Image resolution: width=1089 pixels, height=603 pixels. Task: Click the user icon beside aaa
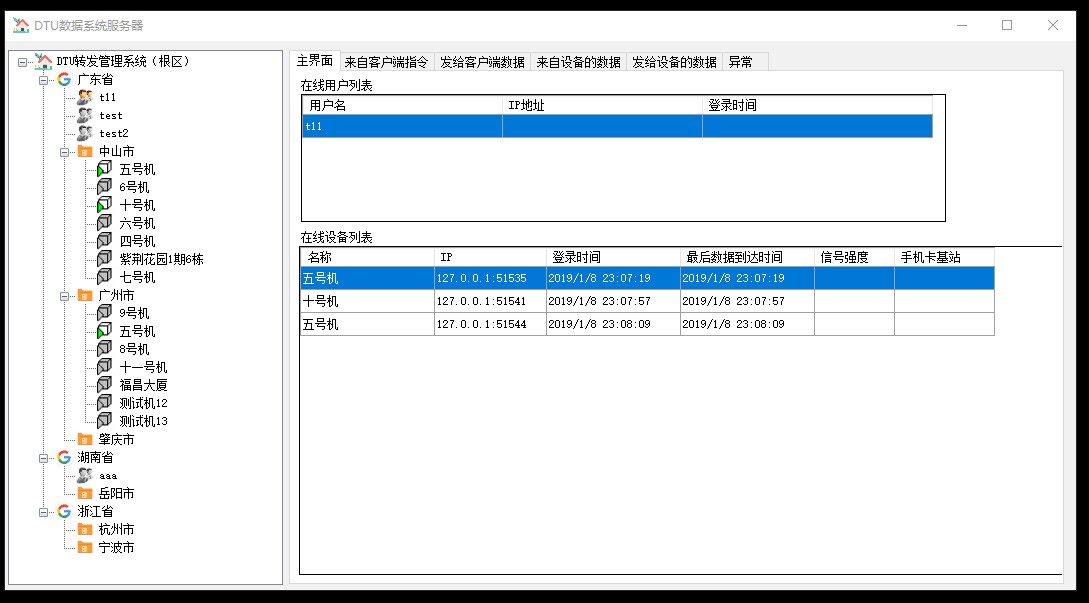pos(85,475)
